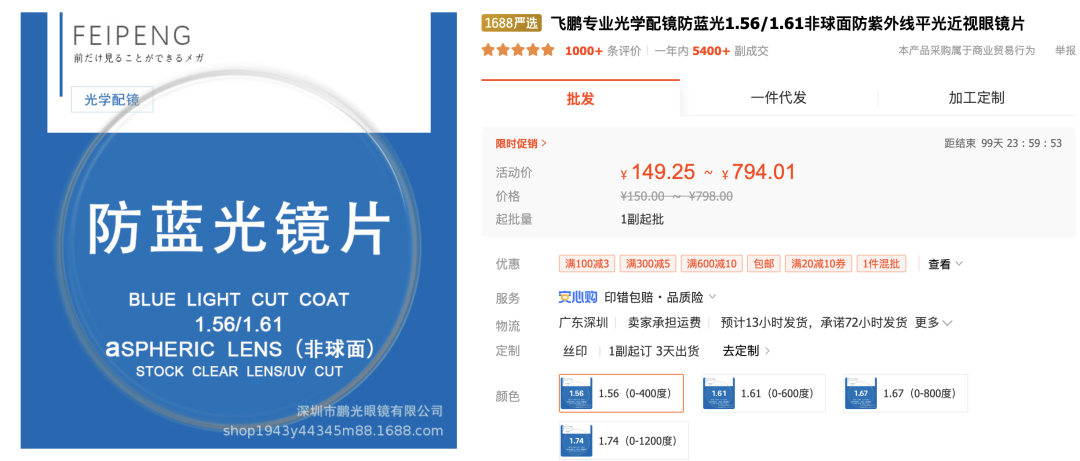1080x461 pixels.
Task: Click the struck-through price ¥150.00 ~ ¥798.00
Action: pos(676,196)
